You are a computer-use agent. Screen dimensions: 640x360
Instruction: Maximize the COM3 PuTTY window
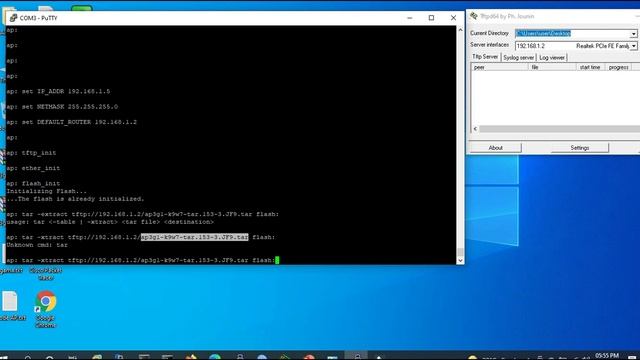pos(431,18)
